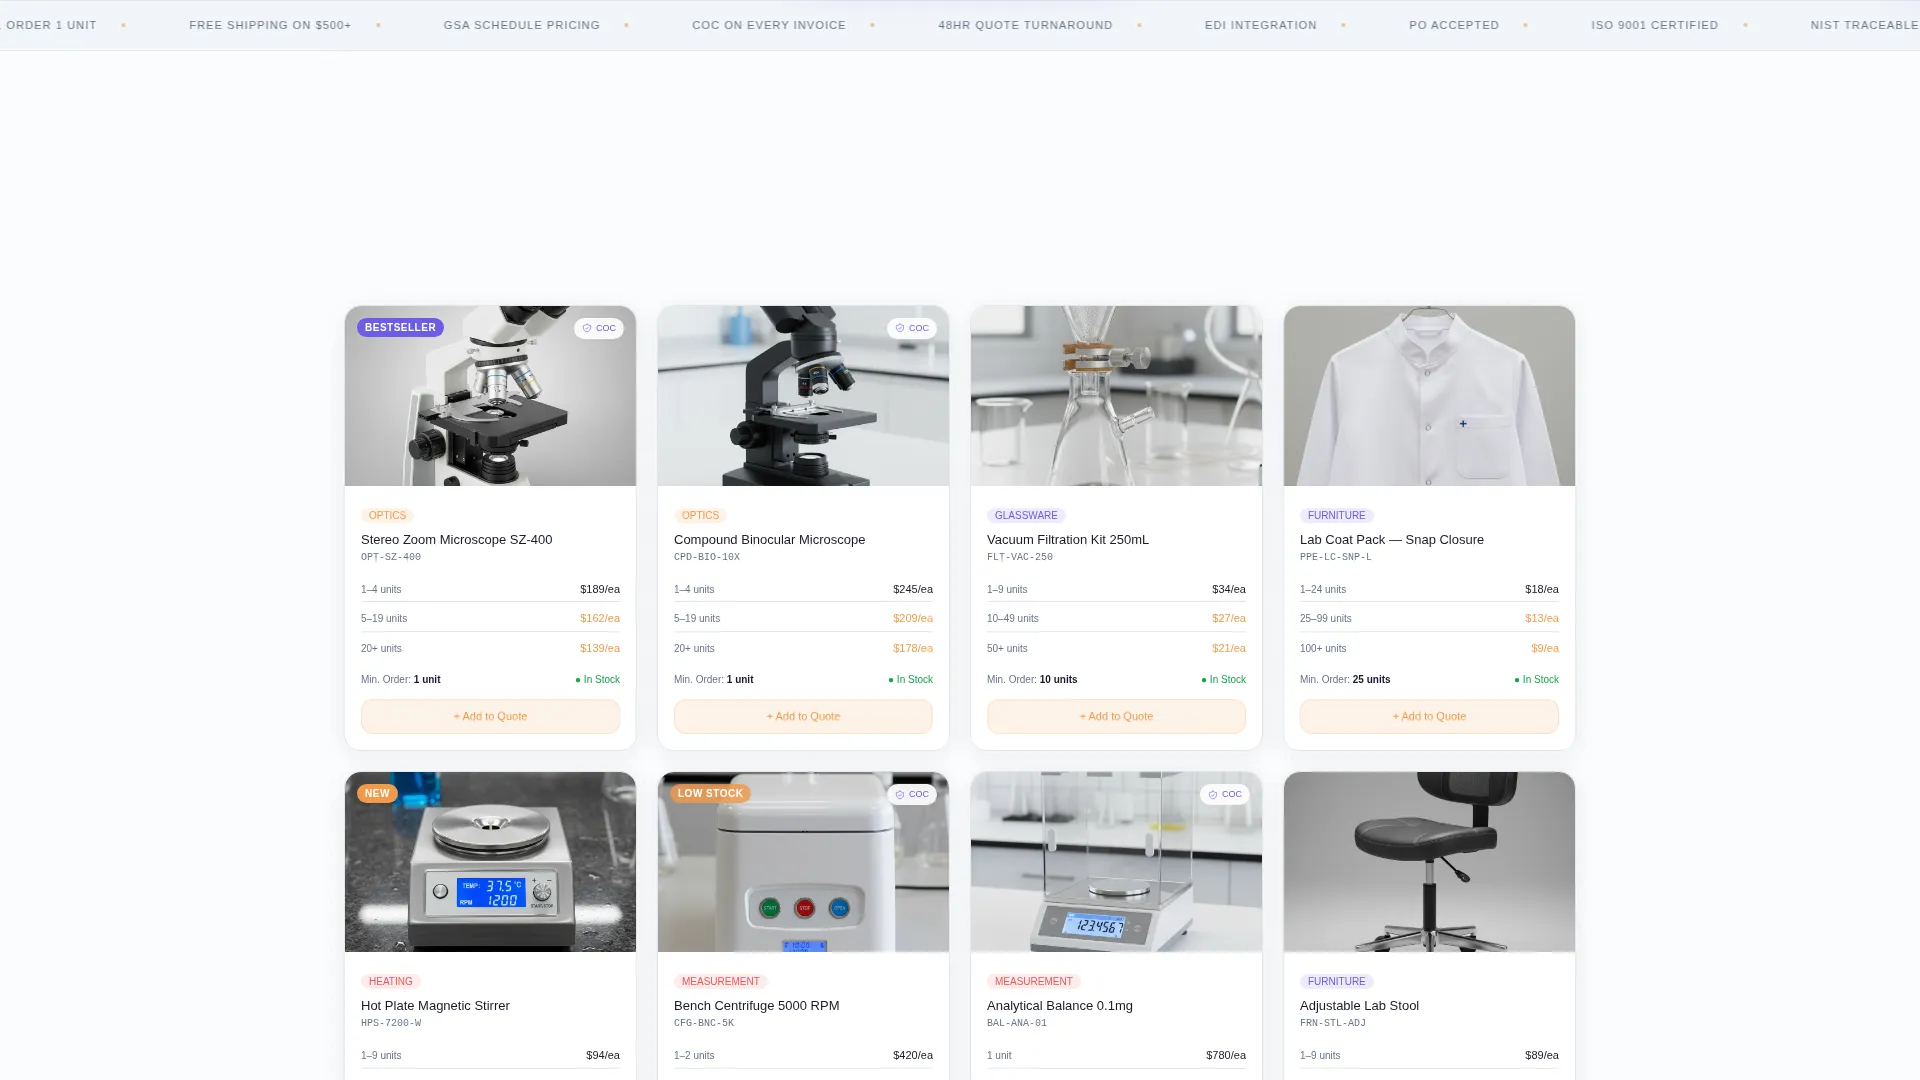Open Bench Centrifuge 5000 RPM title

click(756, 1005)
